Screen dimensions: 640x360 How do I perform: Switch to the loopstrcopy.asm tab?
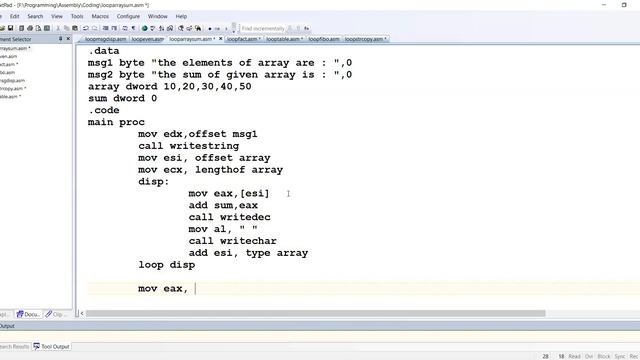(x=365, y=39)
